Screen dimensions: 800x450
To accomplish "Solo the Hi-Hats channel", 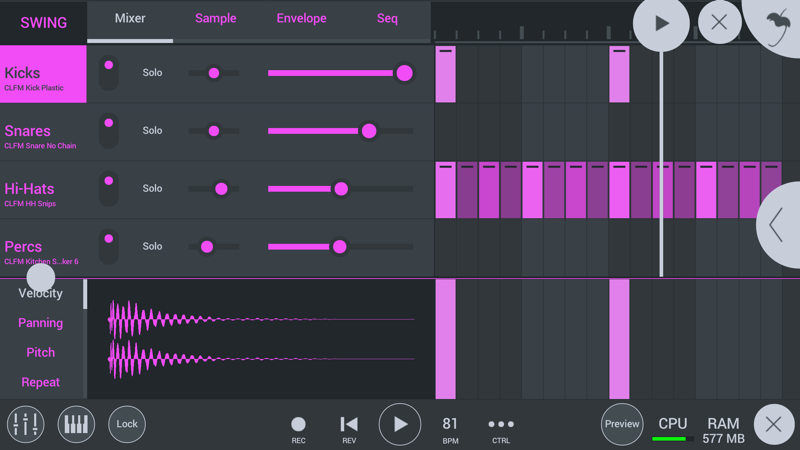I will click(x=152, y=188).
